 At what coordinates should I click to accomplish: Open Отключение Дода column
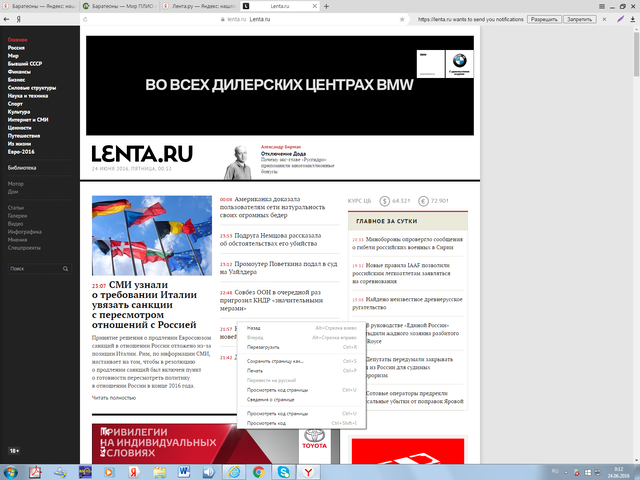pyautogui.click(x=283, y=154)
